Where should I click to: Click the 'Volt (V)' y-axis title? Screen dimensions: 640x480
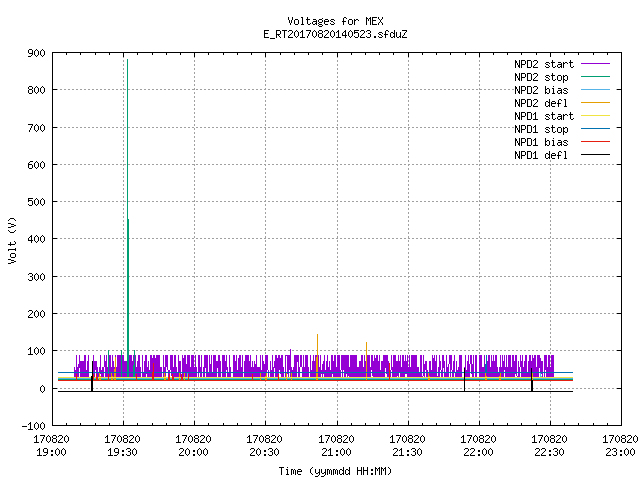(x=12, y=240)
